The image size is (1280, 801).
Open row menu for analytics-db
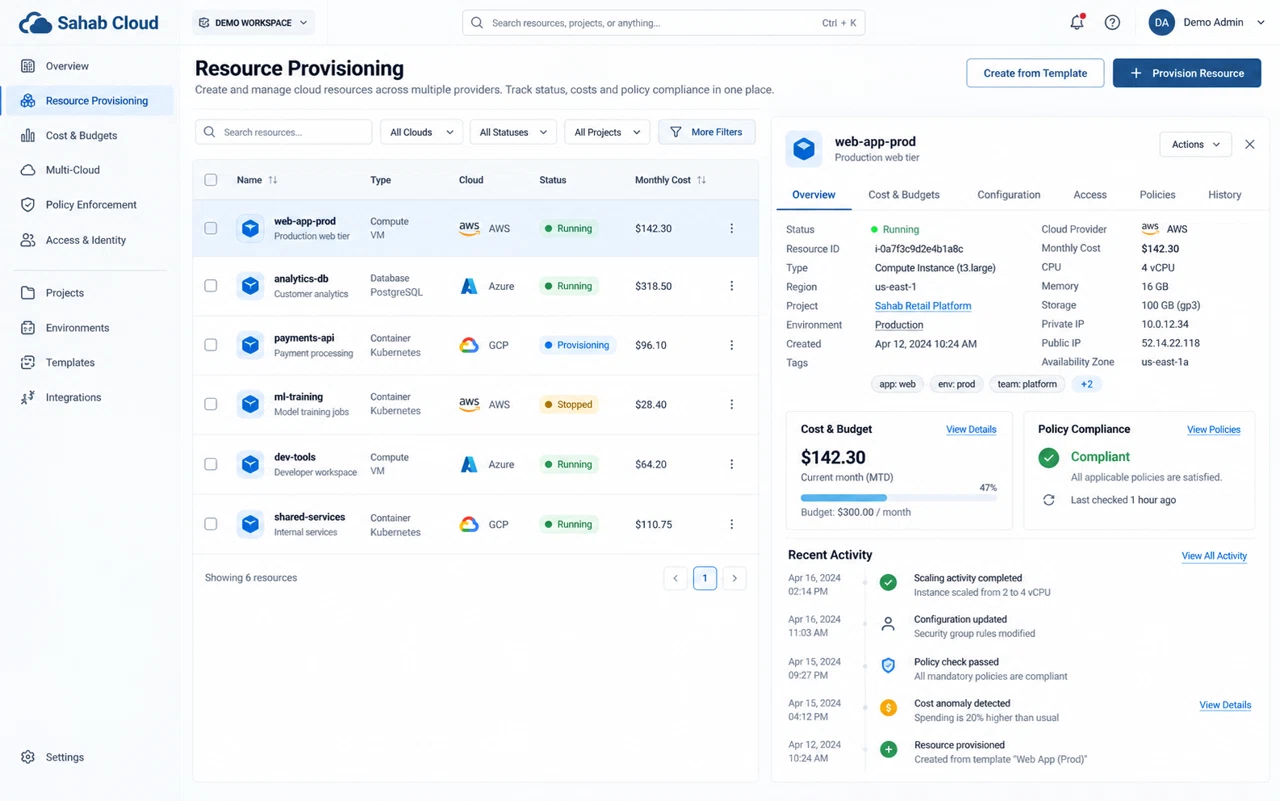pyautogui.click(x=731, y=286)
